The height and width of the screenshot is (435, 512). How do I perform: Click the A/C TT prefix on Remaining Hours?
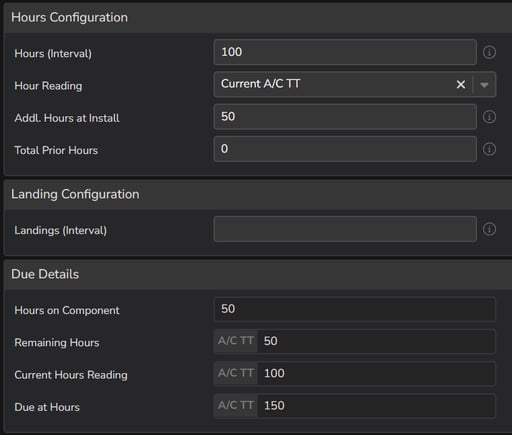click(236, 341)
